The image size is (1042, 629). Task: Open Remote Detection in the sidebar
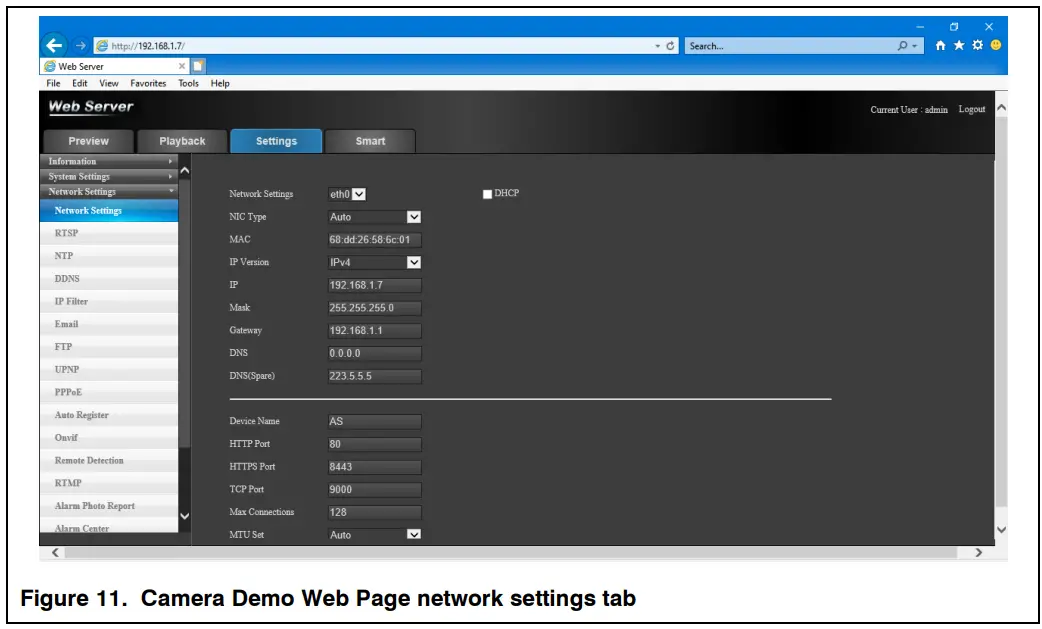tap(109, 460)
